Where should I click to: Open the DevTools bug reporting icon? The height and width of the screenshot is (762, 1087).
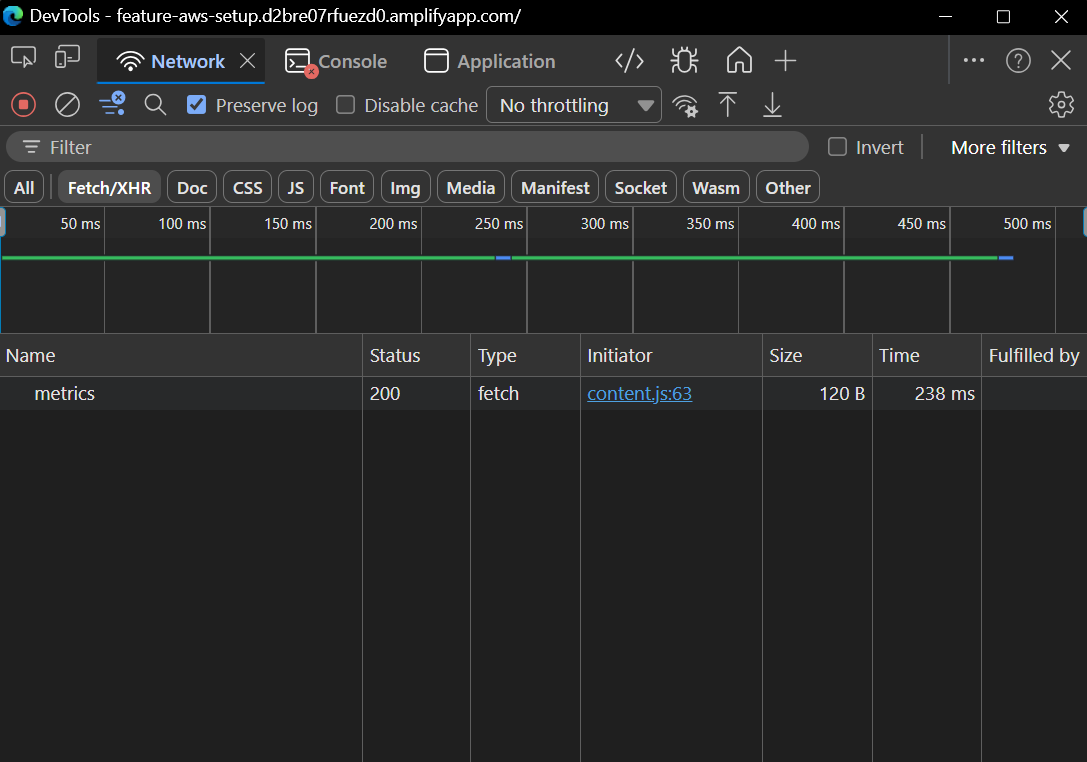(684, 60)
